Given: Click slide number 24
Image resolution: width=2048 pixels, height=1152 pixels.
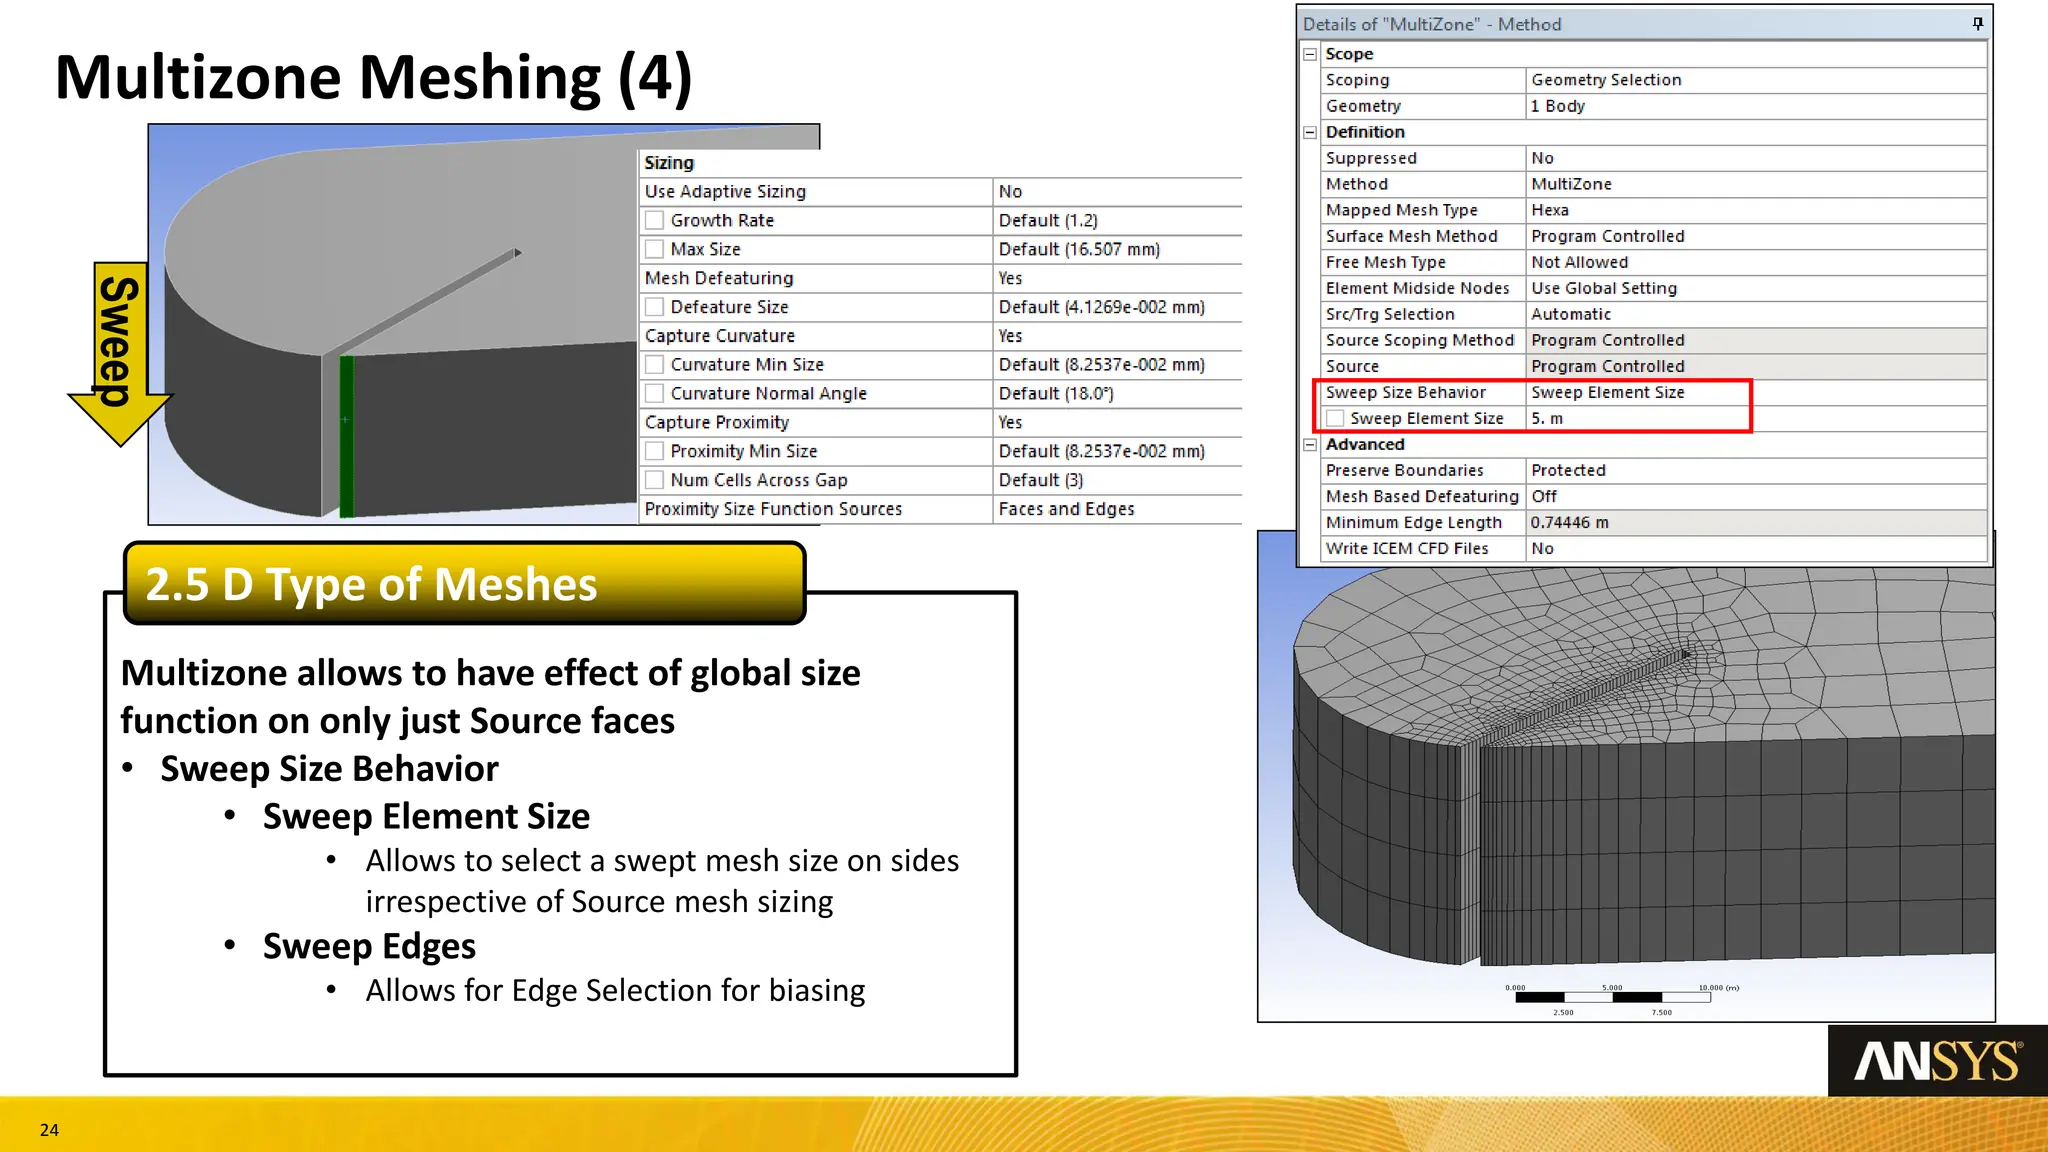Looking at the screenshot, I should 49,1130.
